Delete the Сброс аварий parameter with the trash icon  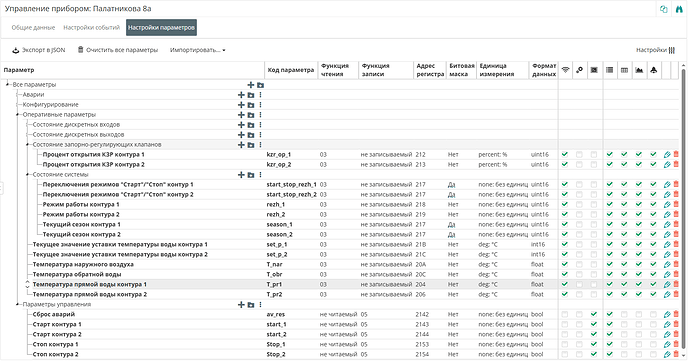point(676,314)
